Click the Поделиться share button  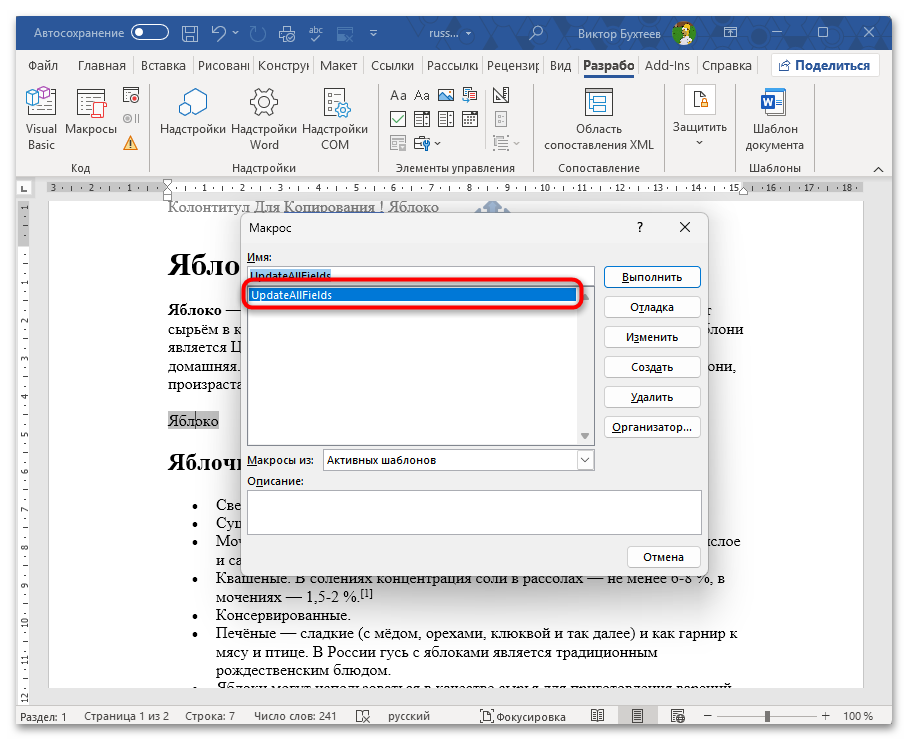pyautogui.click(x=825, y=65)
